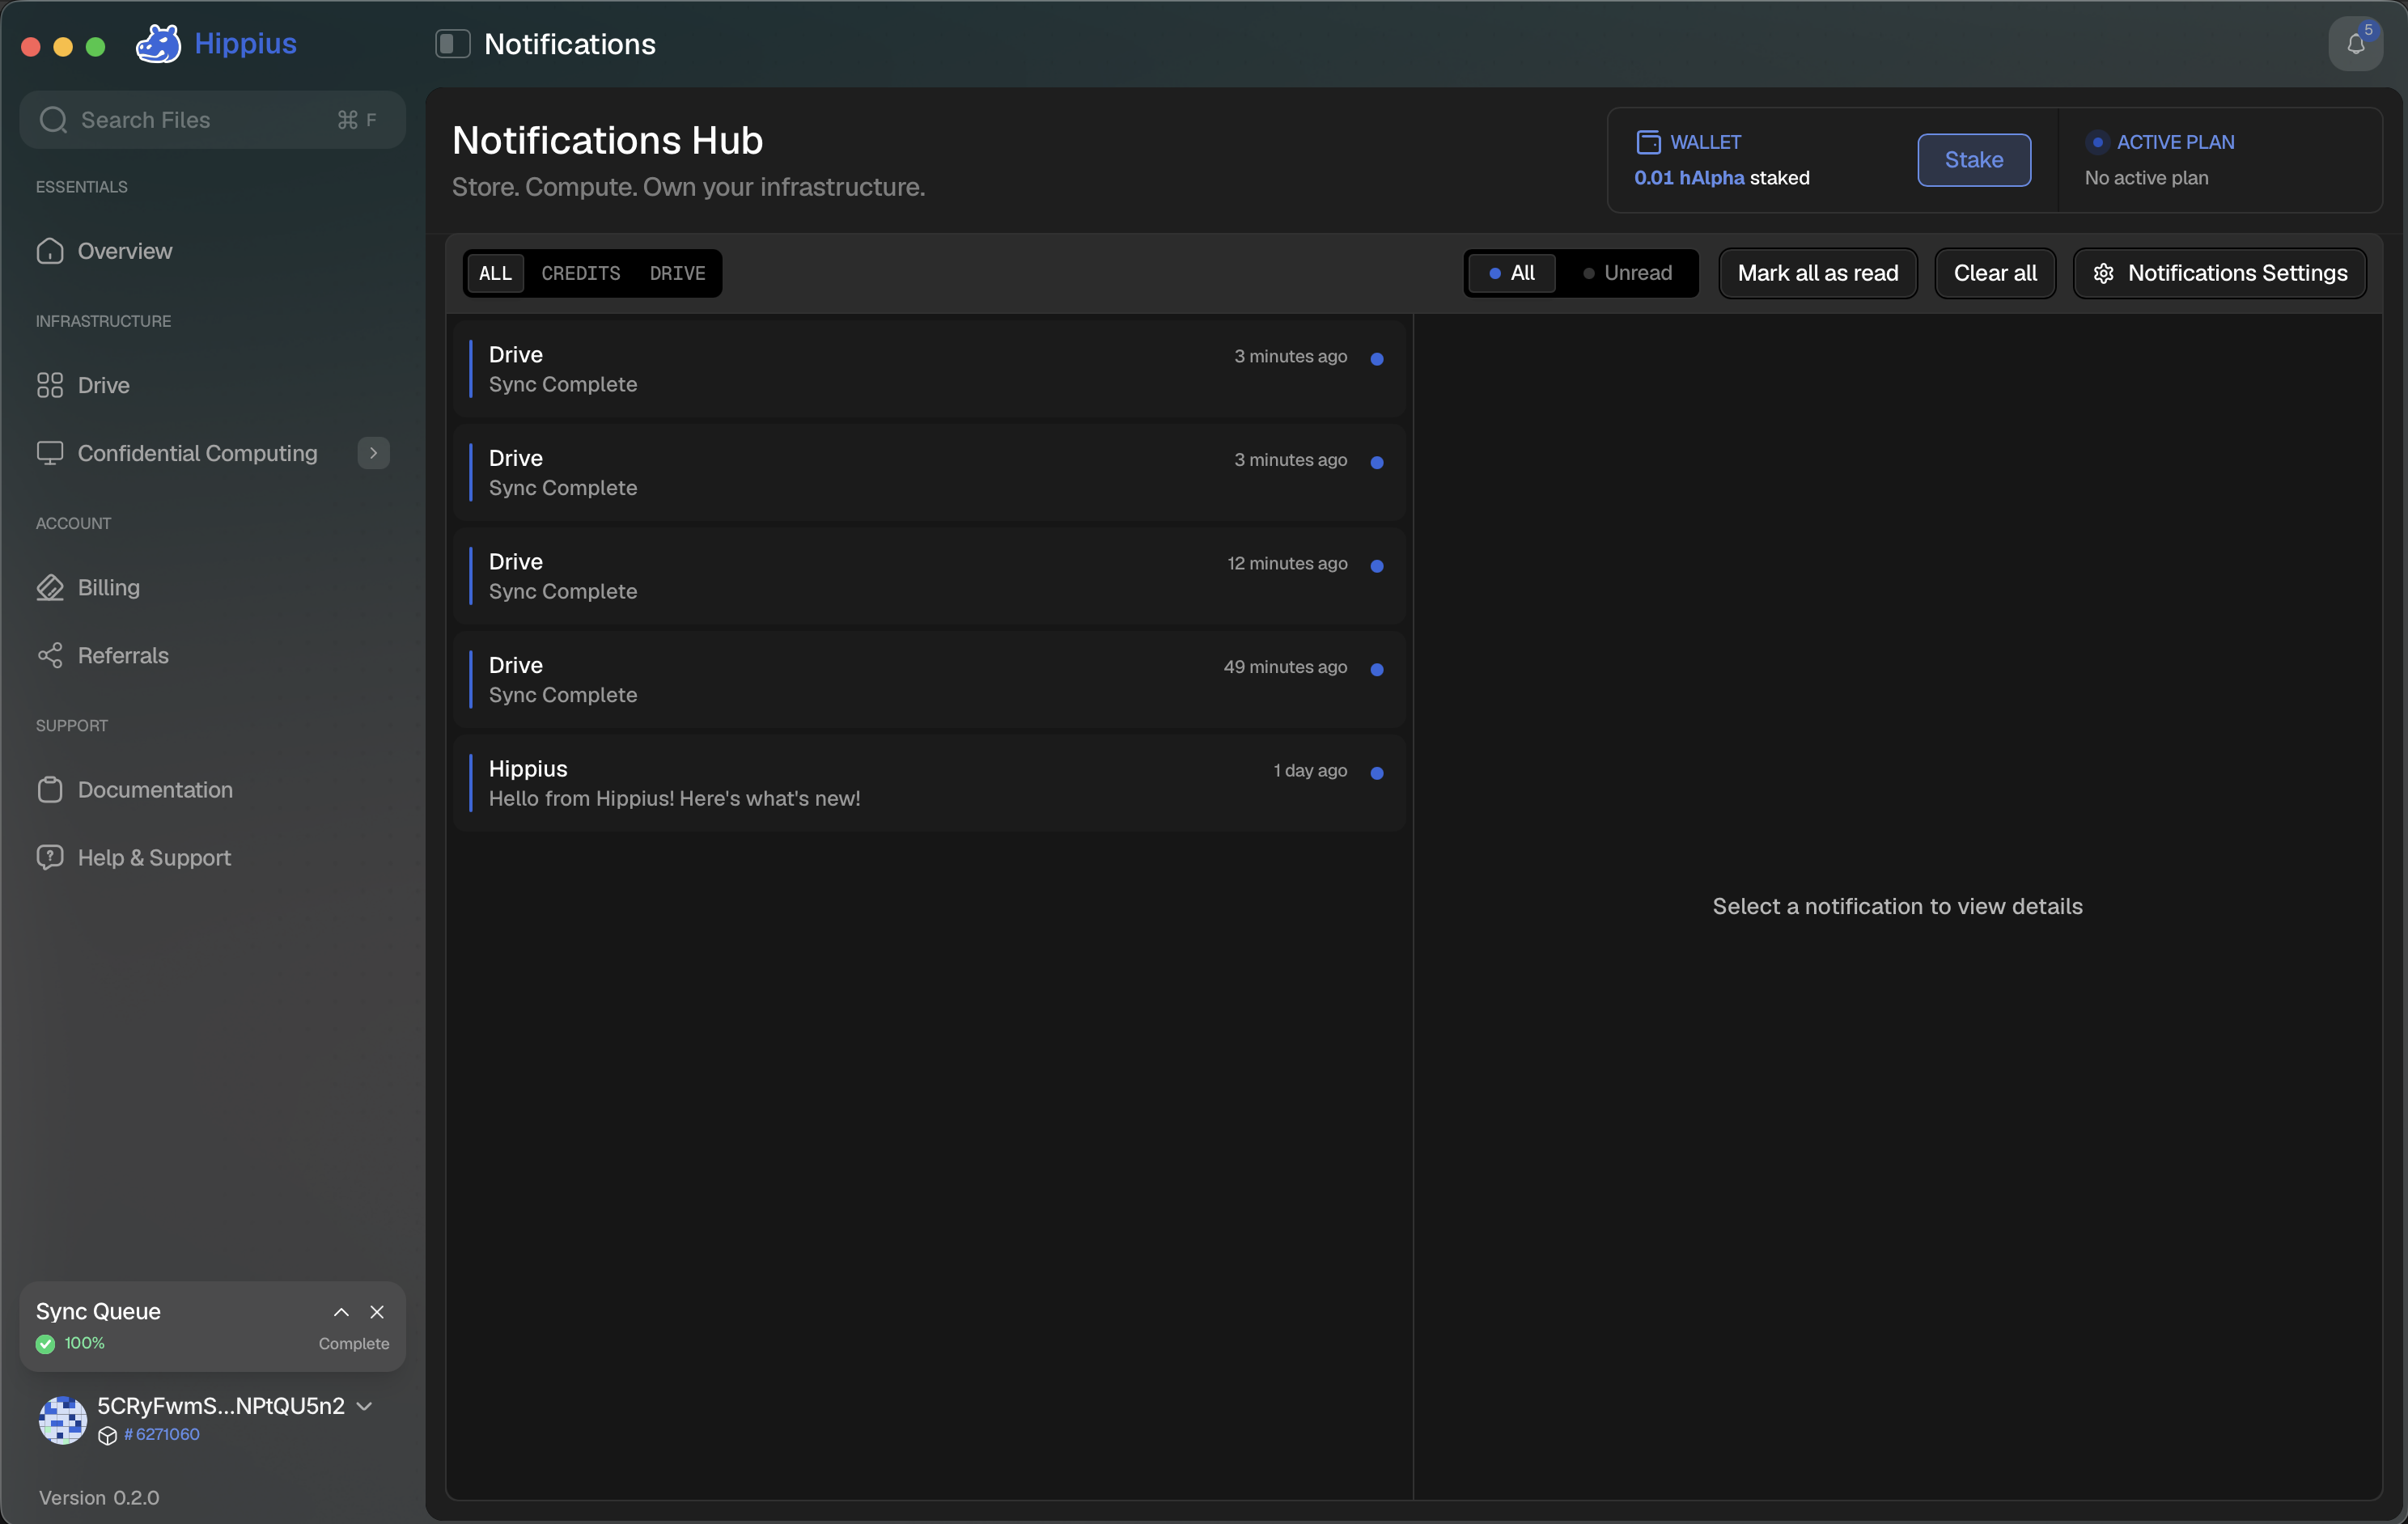Click the Sync Queue title
Image resolution: width=2408 pixels, height=1524 pixels.
click(98, 1311)
